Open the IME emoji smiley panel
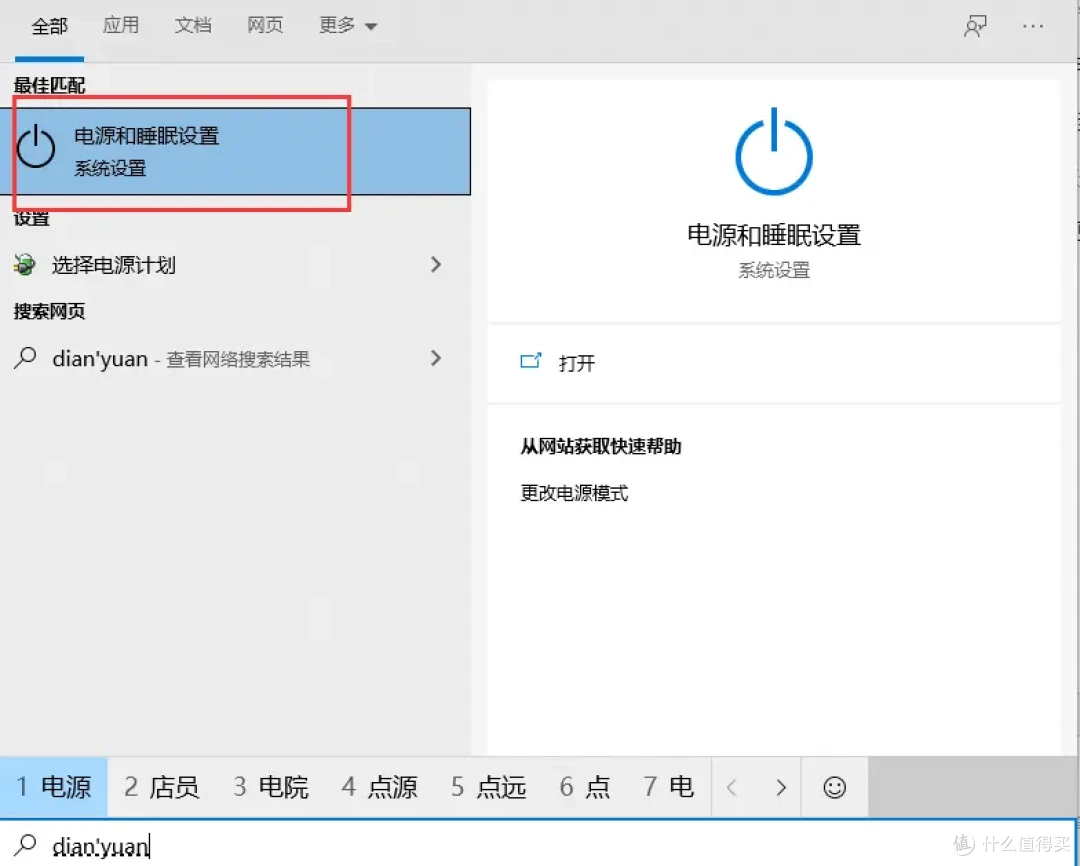1080x866 pixels. [x=835, y=787]
